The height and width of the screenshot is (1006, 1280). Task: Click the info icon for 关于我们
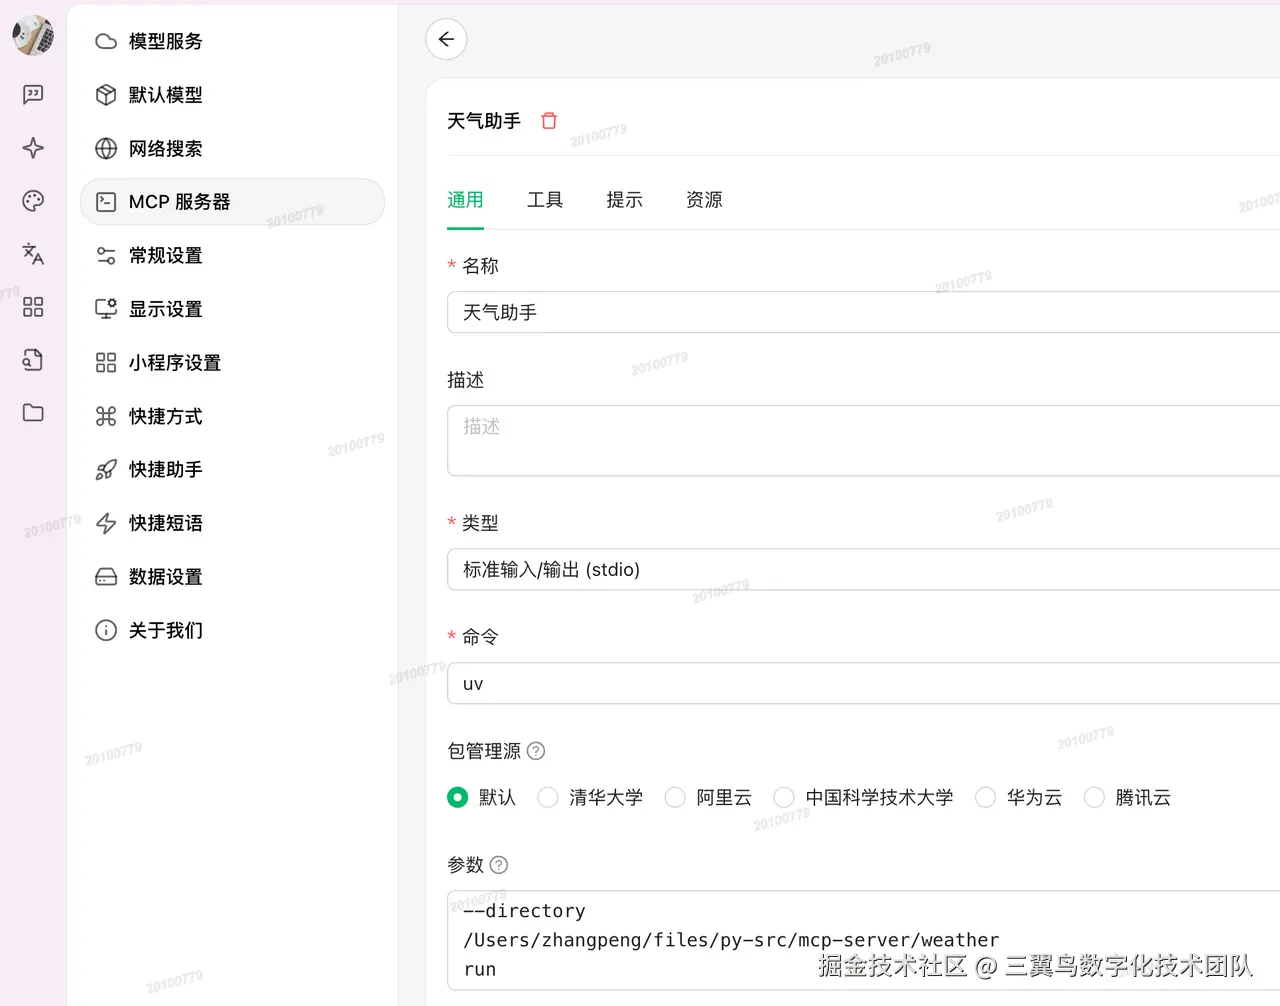pos(106,630)
